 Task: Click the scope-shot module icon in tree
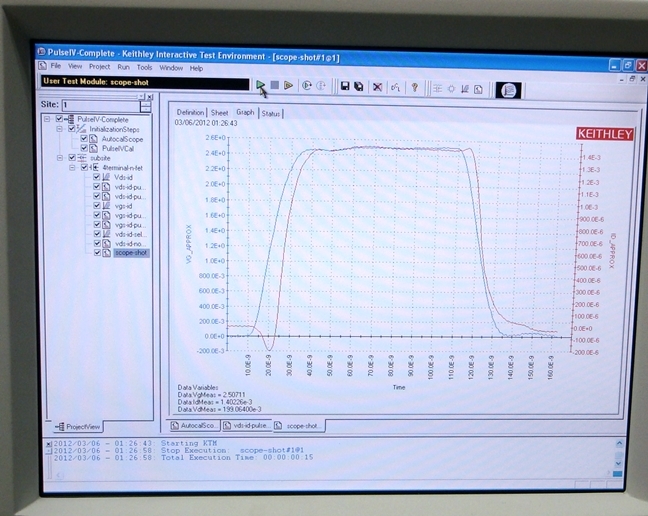[x=107, y=253]
